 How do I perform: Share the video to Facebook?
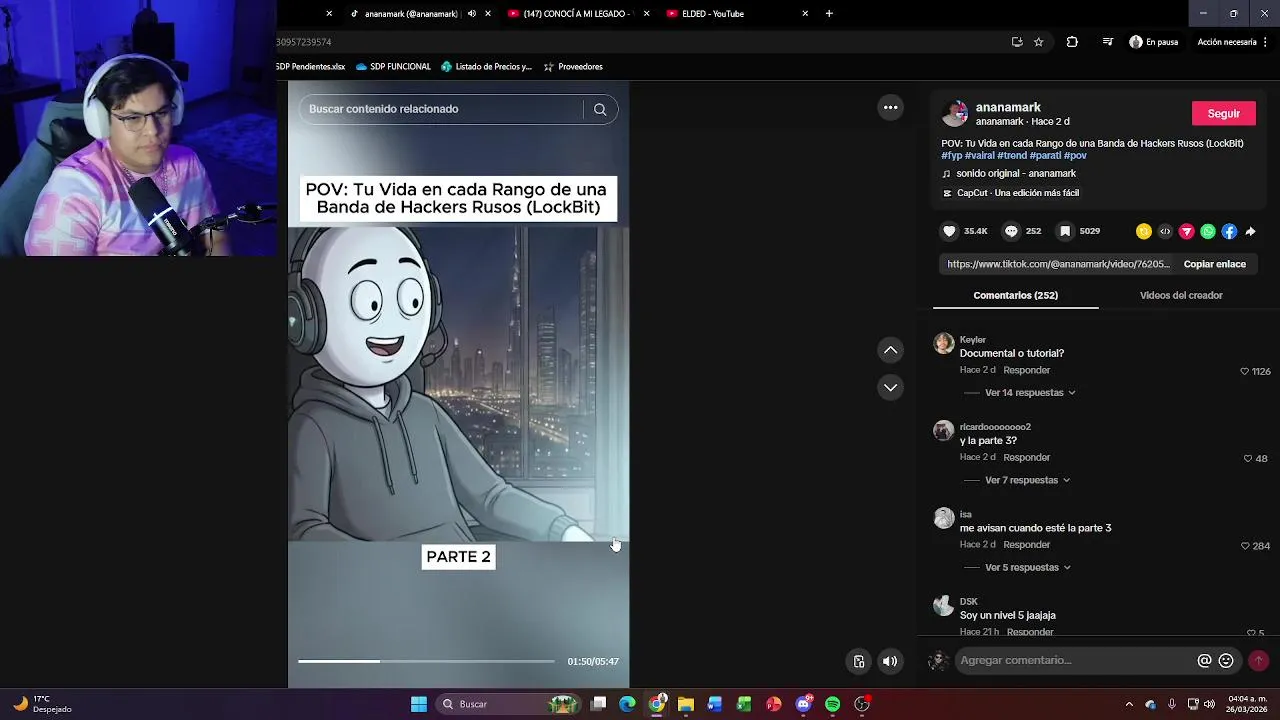tap(1229, 231)
